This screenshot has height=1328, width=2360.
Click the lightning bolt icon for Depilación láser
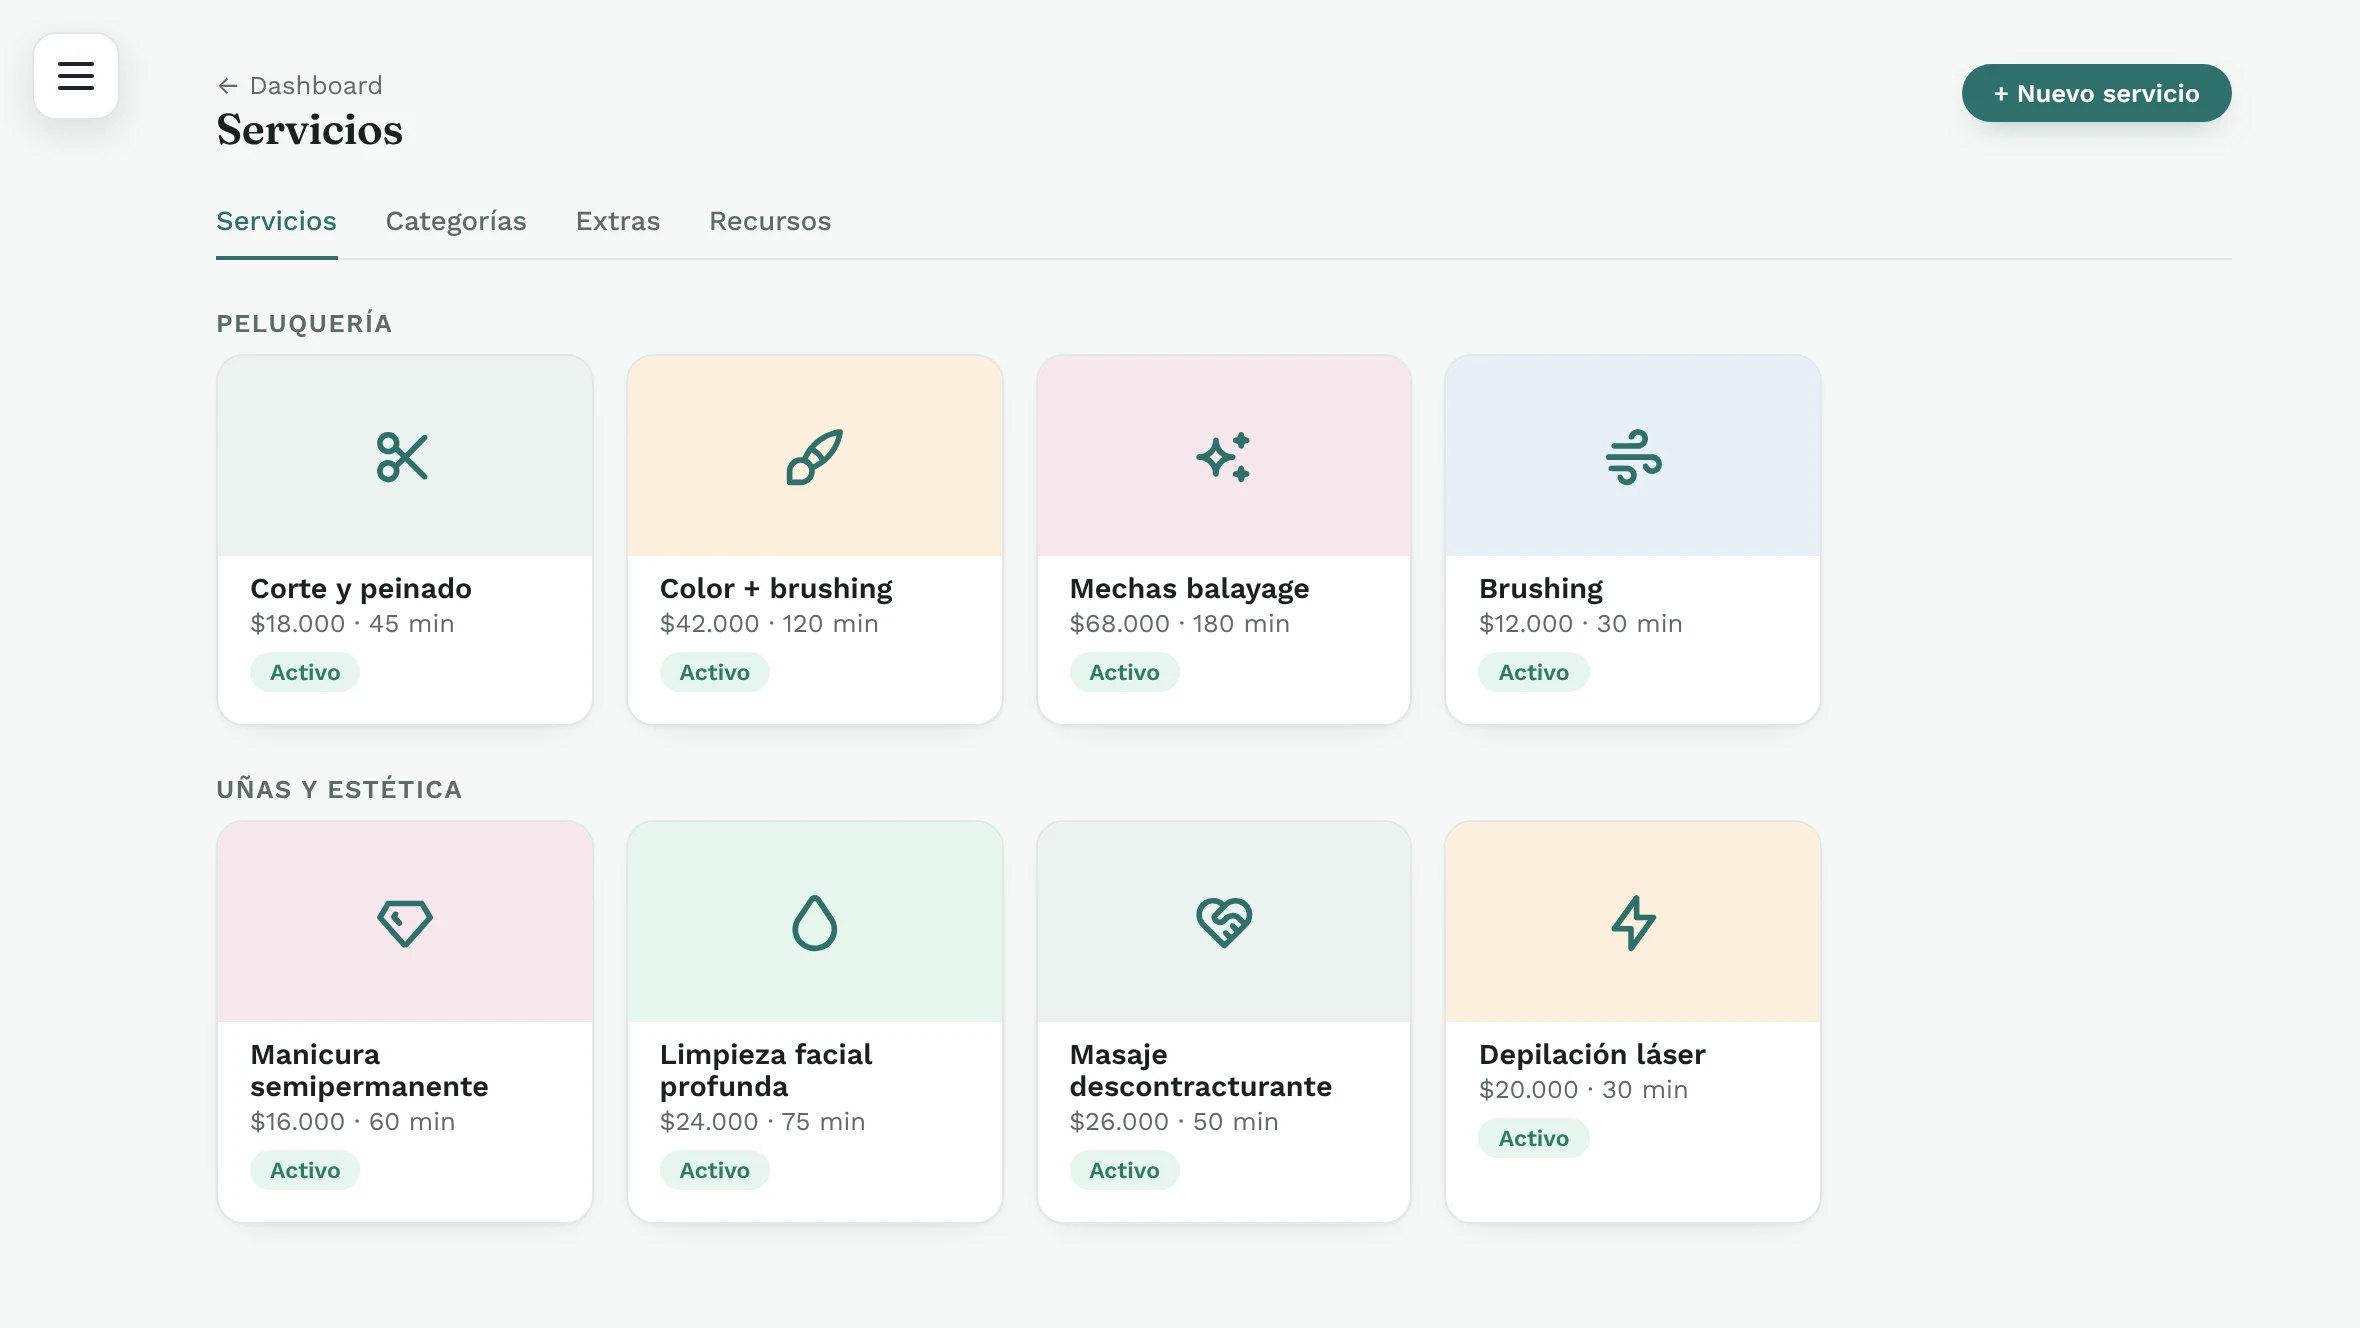pyautogui.click(x=1633, y=923)
